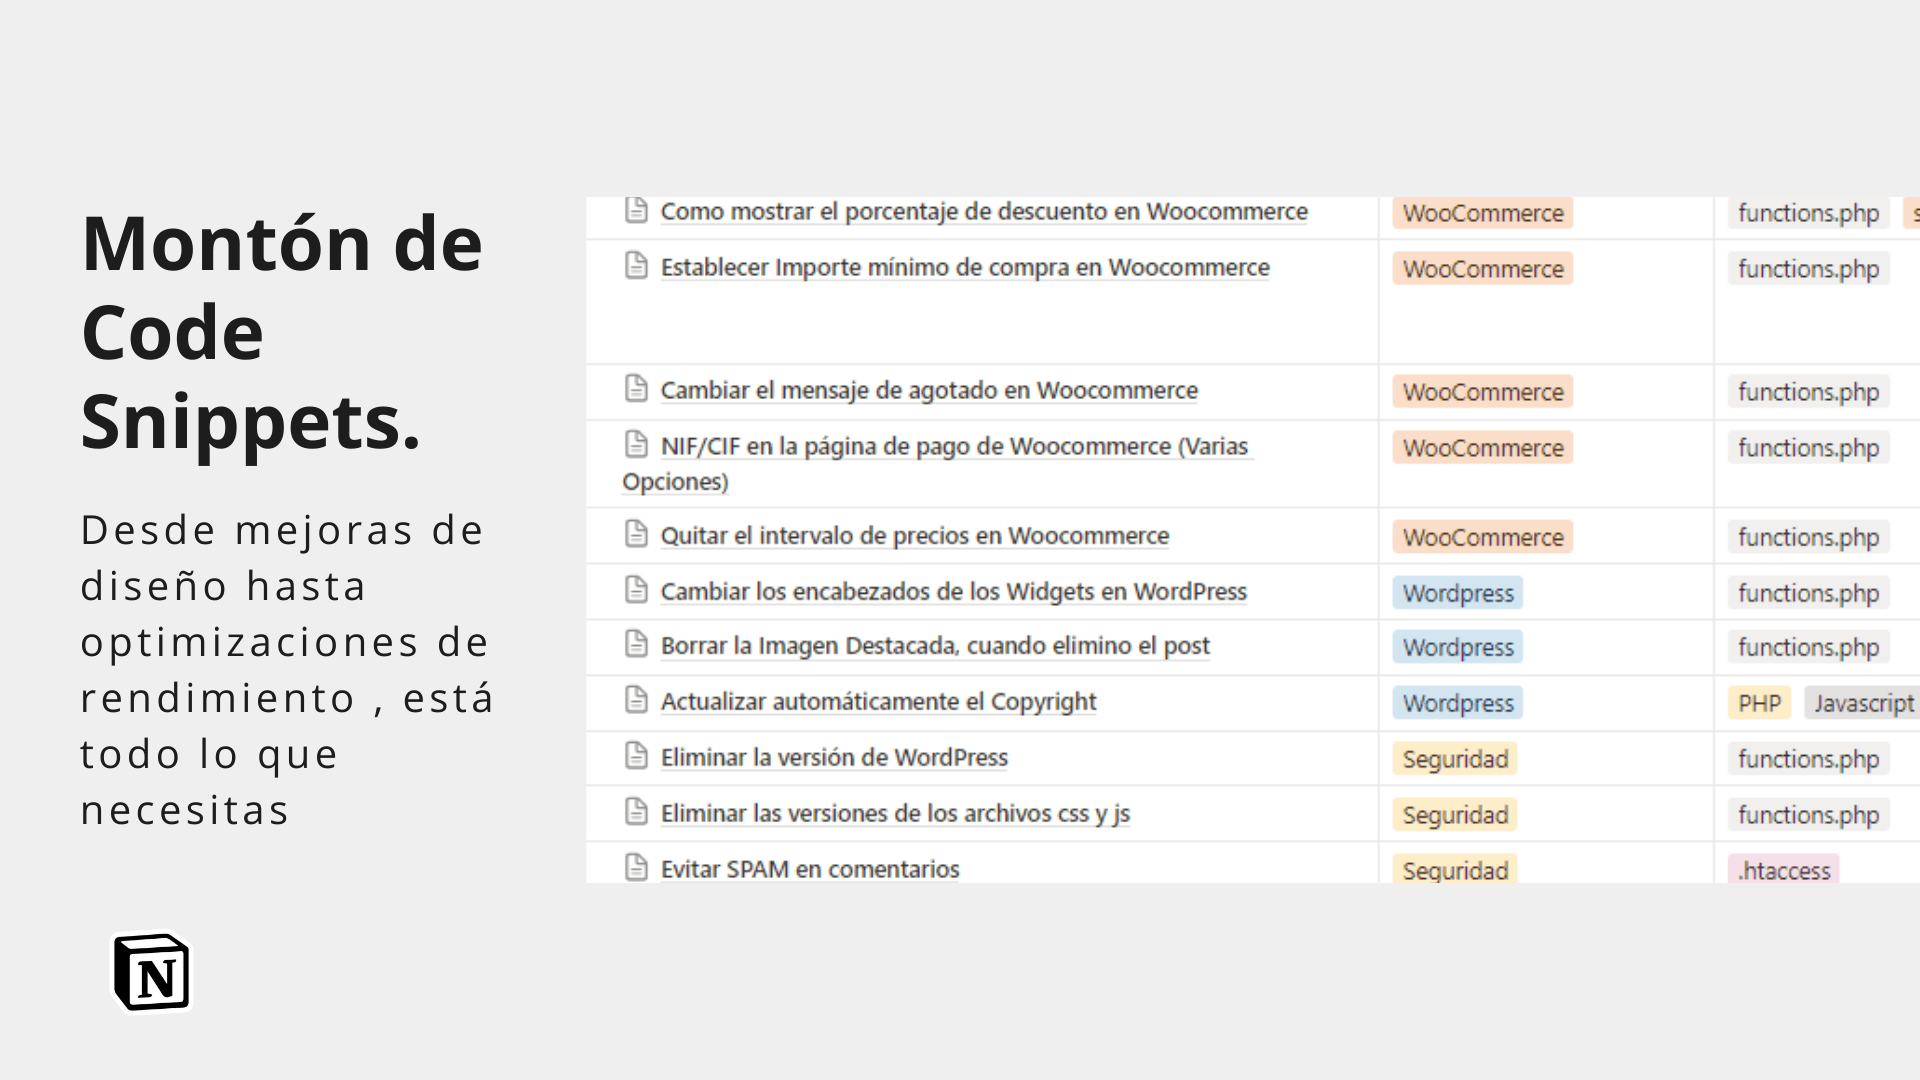Viewport: 1920px width, 1080px height.
Task: Select the page icon for "Cambiar el mensaje de agotado"
Action: (637, 389)
